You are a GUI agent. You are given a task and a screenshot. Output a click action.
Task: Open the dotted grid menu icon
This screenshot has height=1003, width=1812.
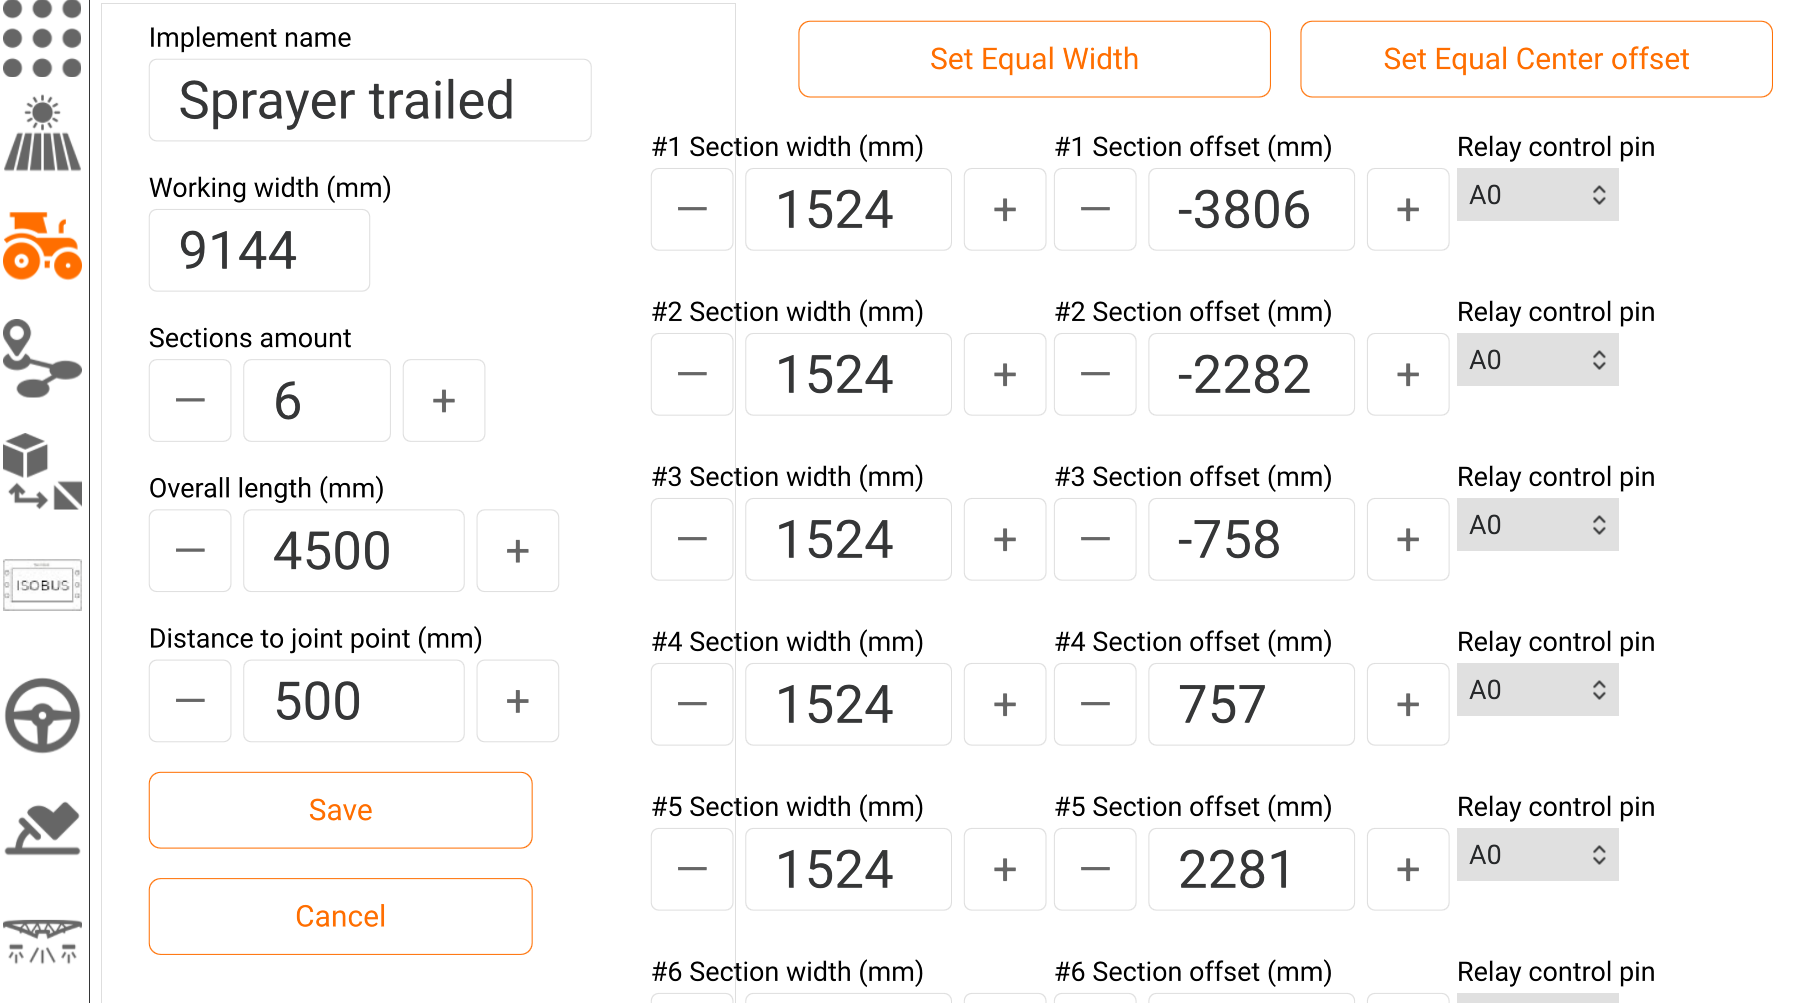click(x=42, y=39)
